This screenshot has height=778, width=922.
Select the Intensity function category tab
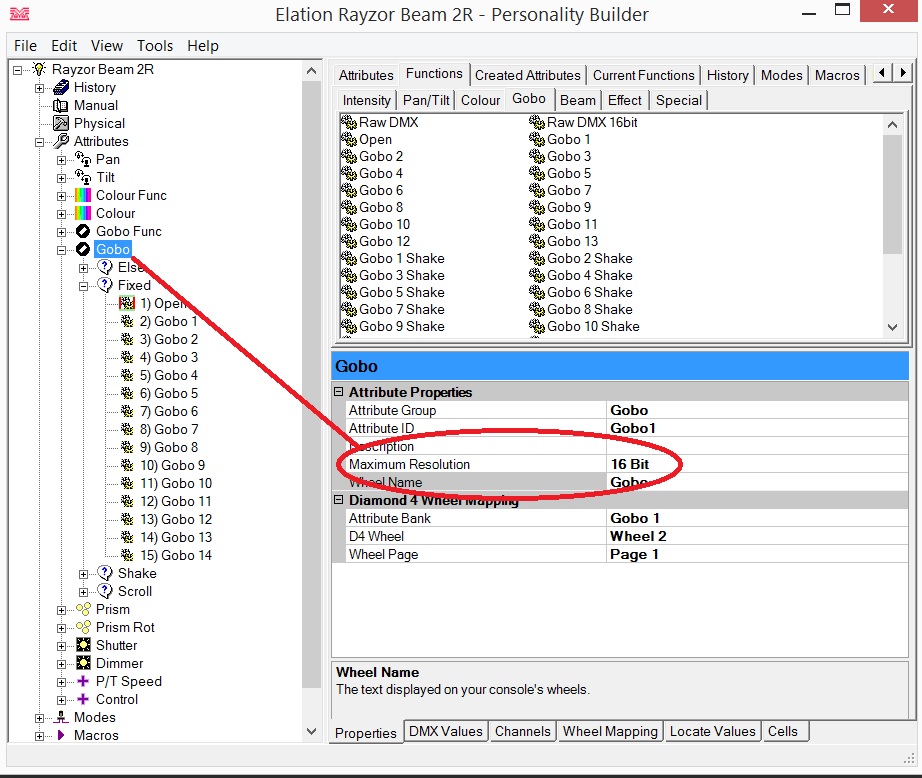[x=366, y=101]
